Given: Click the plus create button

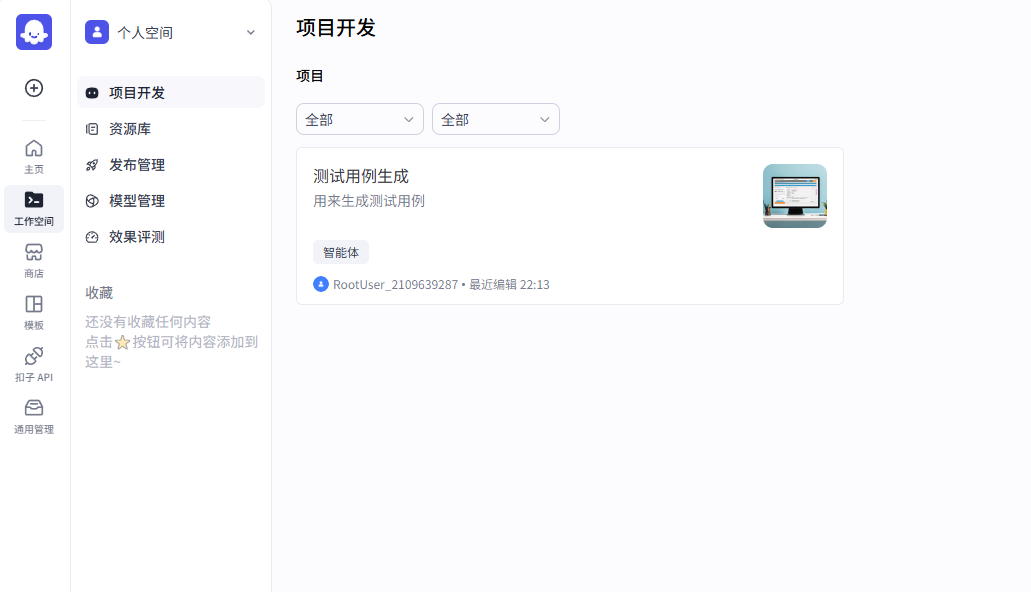Looking at the screenshot, I should 34,88.
